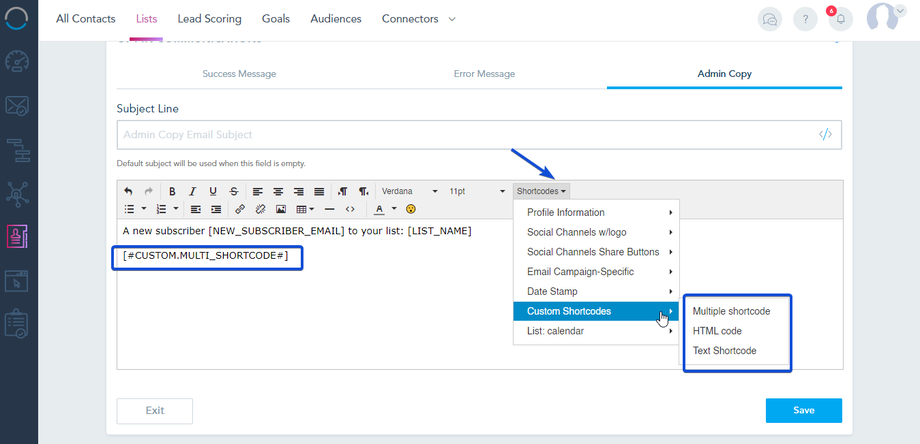Remove link with unlink icon
This screenshot has height=444, width=920.
(x=261, y=209)
